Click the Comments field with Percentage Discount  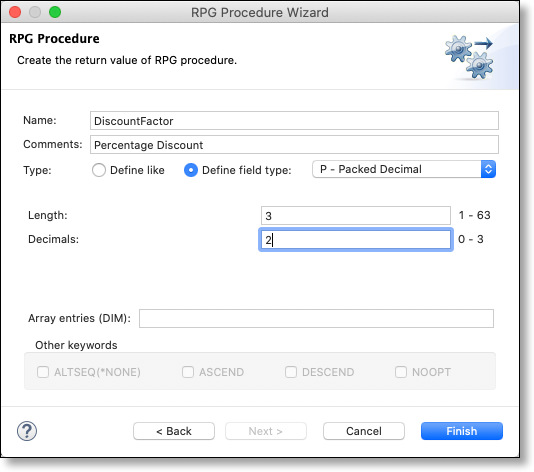click(294, 145)
